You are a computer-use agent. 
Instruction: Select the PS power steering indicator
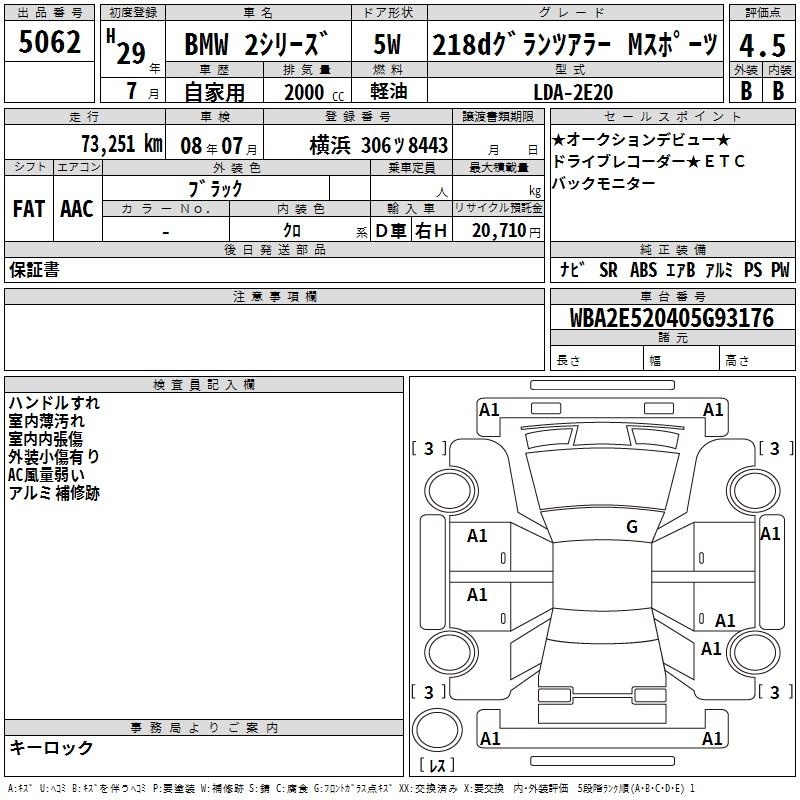752,270
